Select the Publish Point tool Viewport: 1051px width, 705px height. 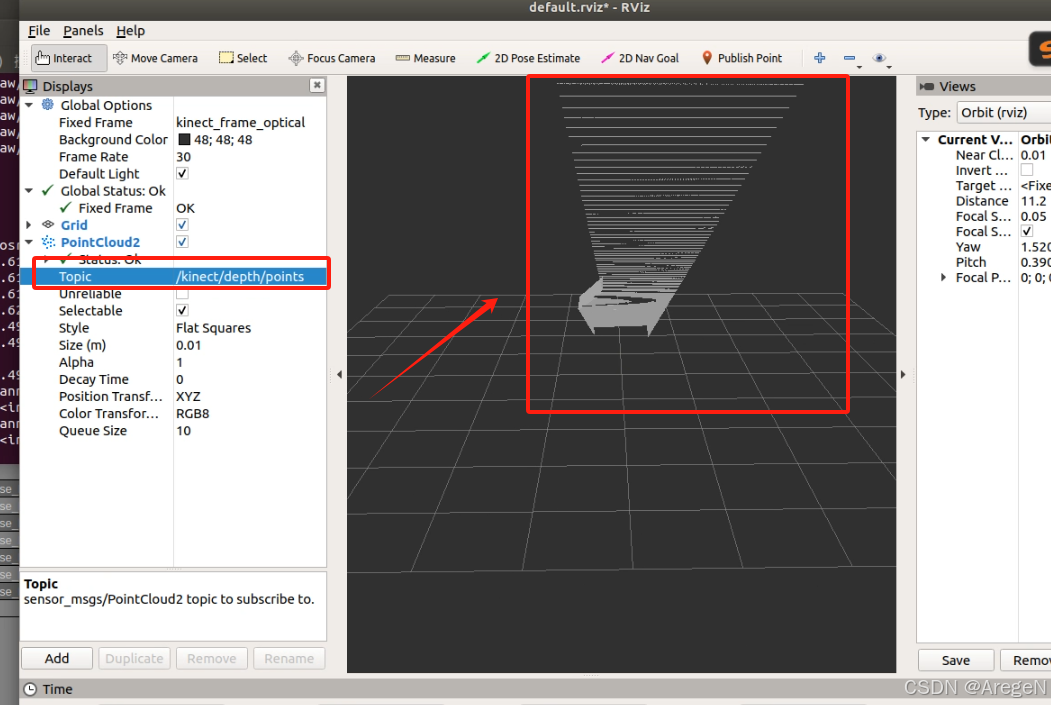[742, 58]
